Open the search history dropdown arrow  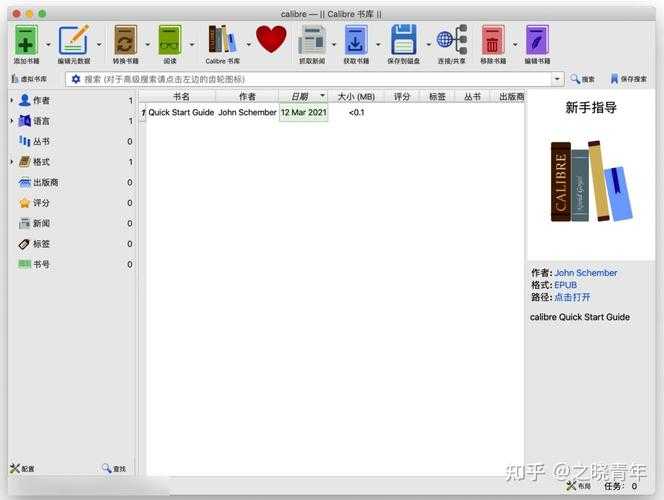point(557,79)
